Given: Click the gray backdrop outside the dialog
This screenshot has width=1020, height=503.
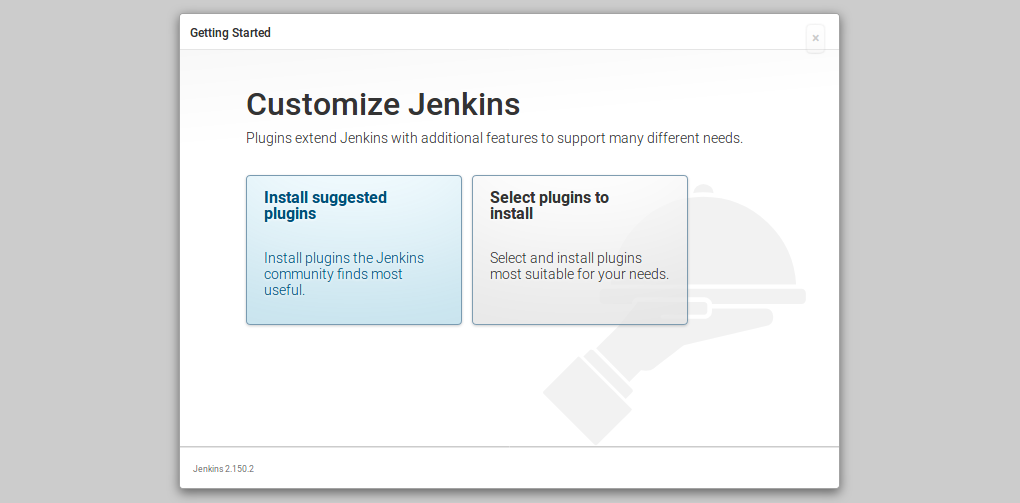Looking at the screenshot, I should click(90, 251).
